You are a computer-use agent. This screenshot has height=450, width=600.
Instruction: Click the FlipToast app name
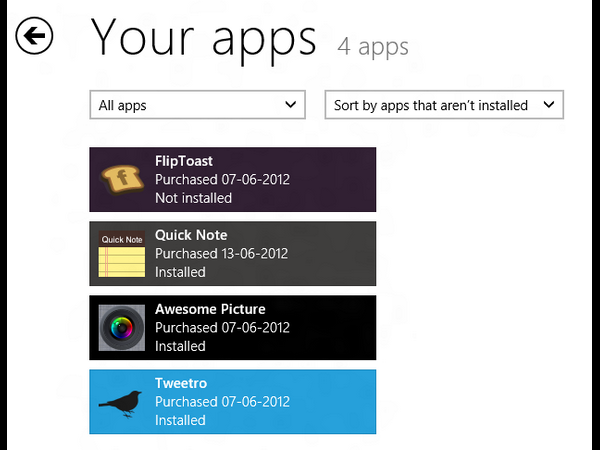[x=184, y=161]
